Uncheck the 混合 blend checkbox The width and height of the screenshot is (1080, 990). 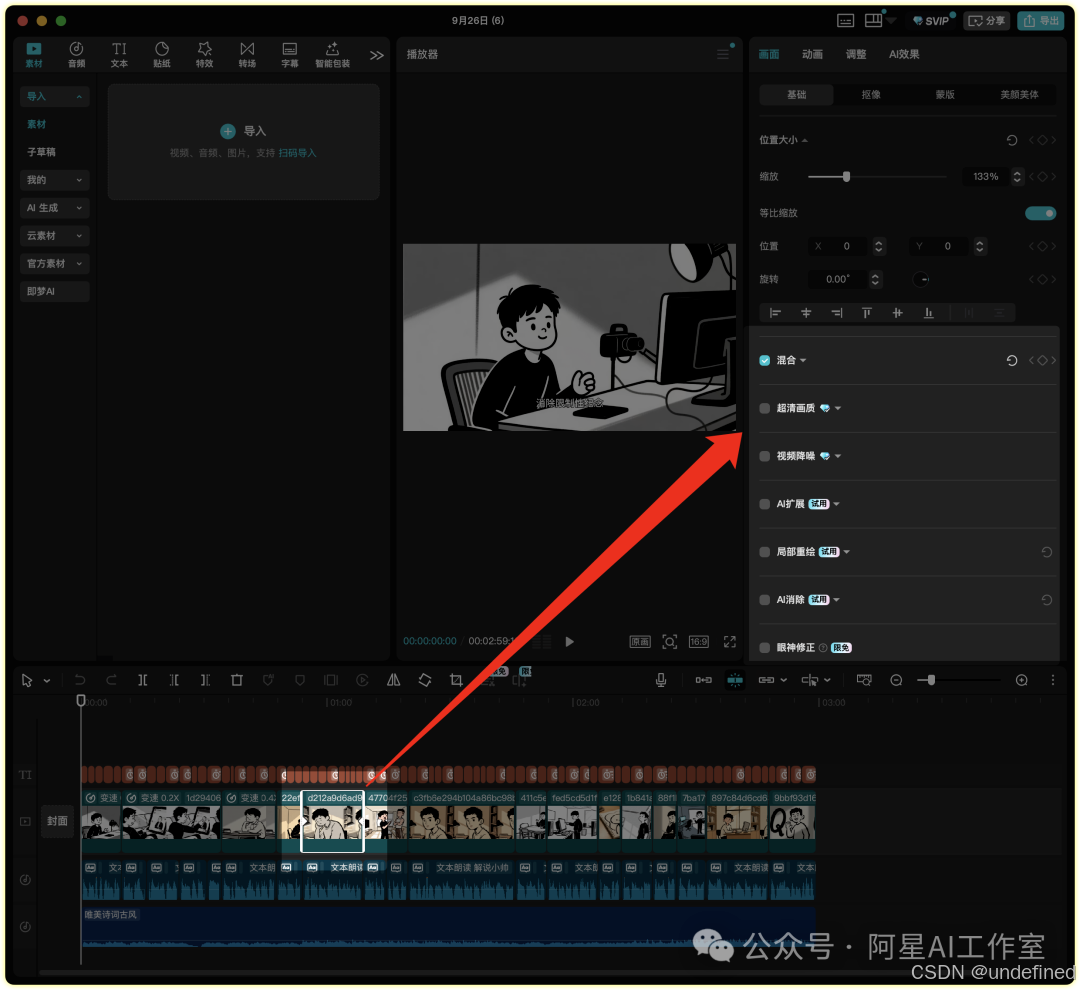pos(765,360)
